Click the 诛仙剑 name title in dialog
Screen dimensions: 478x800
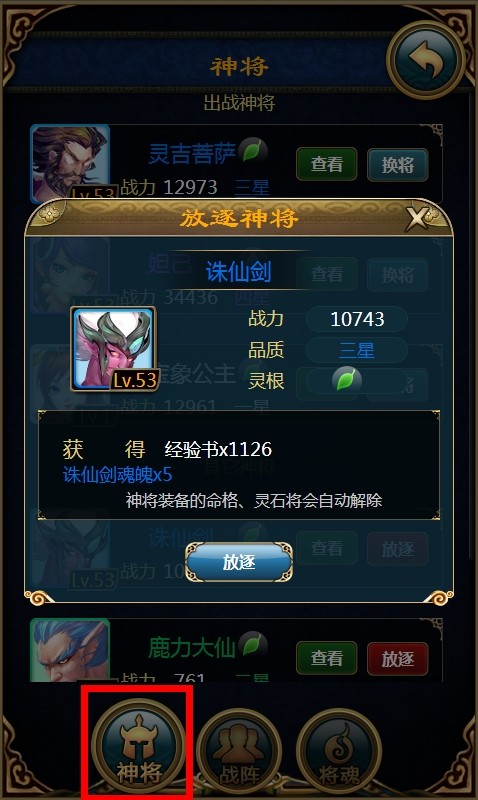(238, 271)
